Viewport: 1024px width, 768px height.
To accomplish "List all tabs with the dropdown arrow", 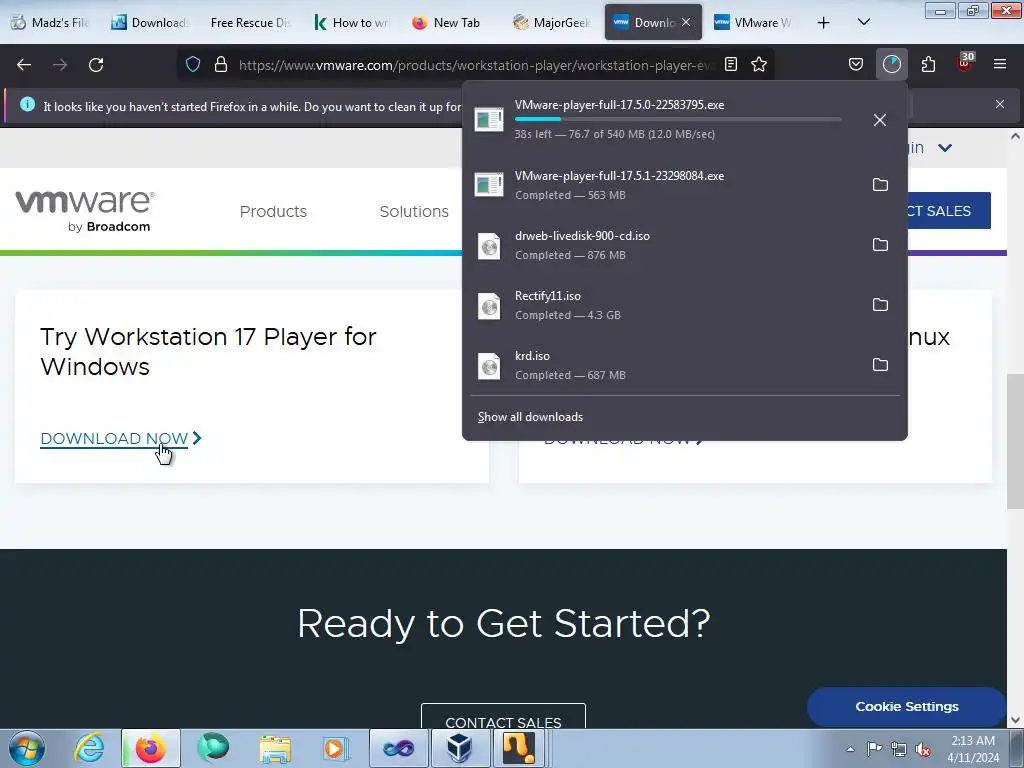I will [863, 23].
